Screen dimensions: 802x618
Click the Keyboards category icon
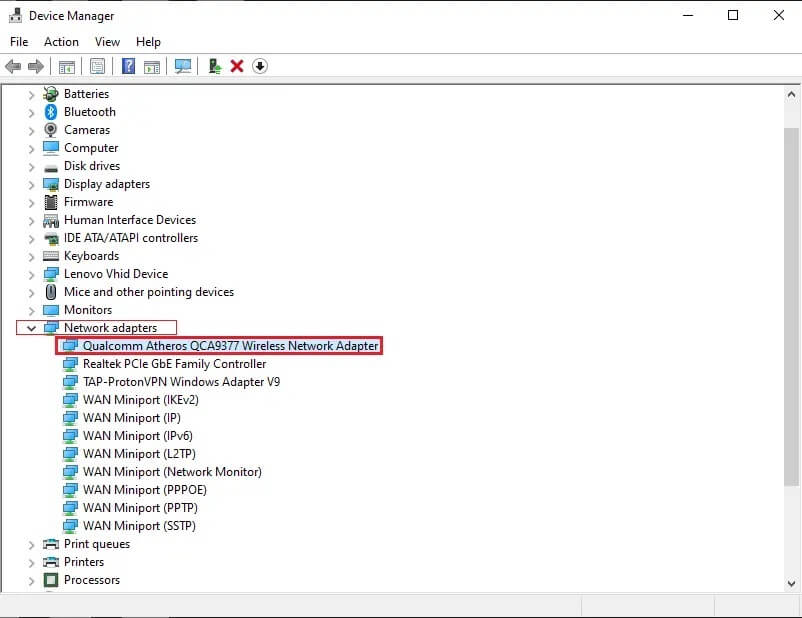point(51,256)
